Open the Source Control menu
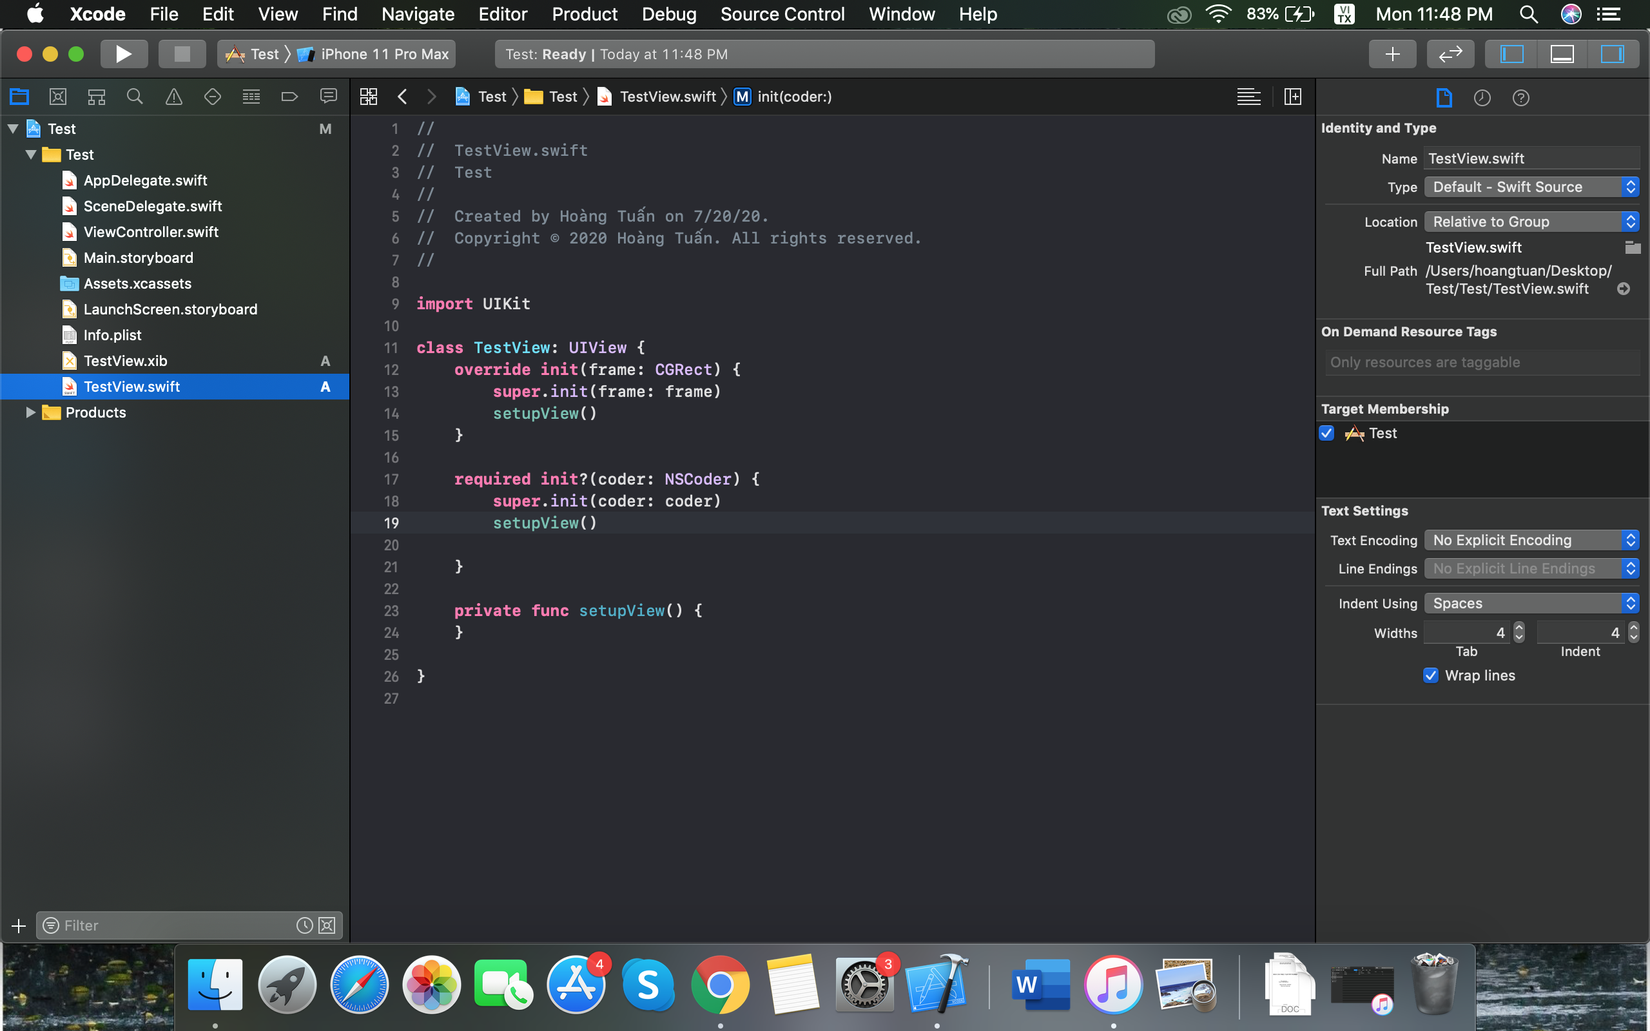This screenshot has width=1650, height=1031. point(782,14)
